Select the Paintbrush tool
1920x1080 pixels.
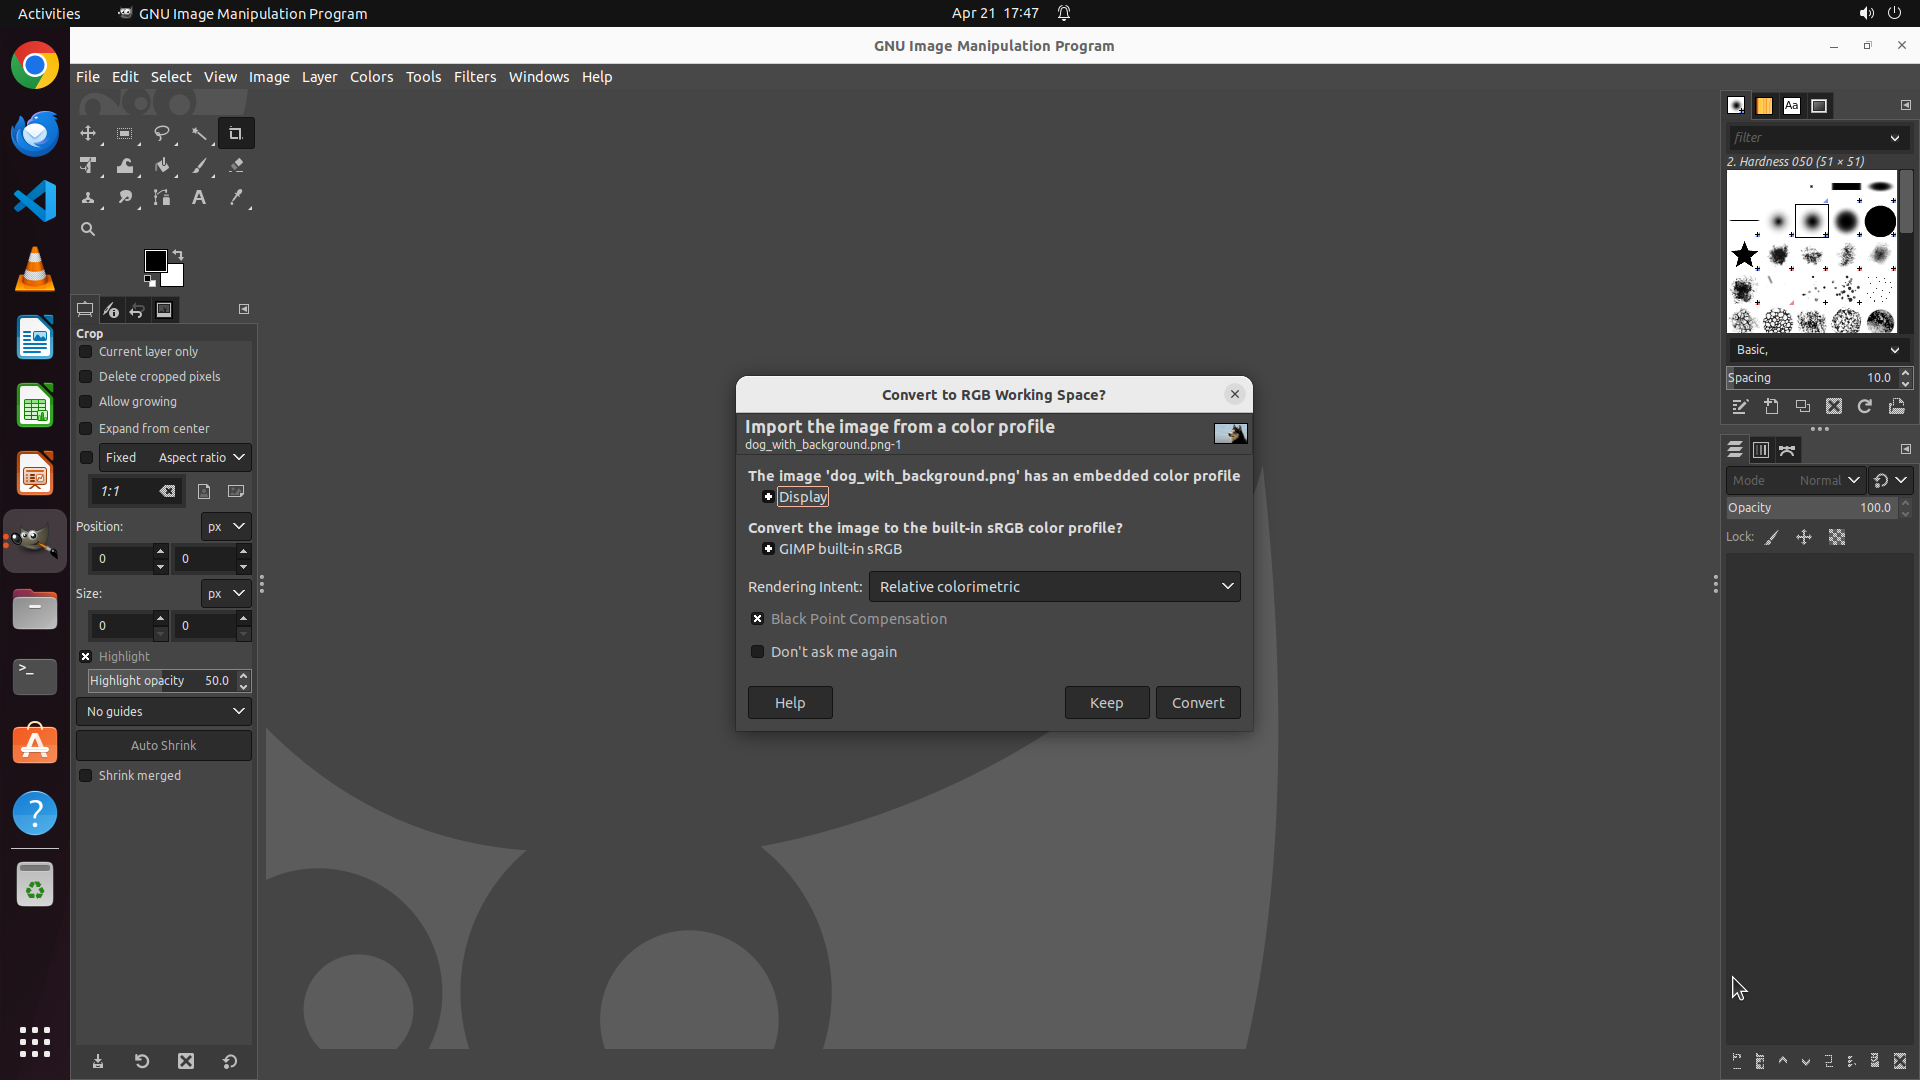click(199, 165)
